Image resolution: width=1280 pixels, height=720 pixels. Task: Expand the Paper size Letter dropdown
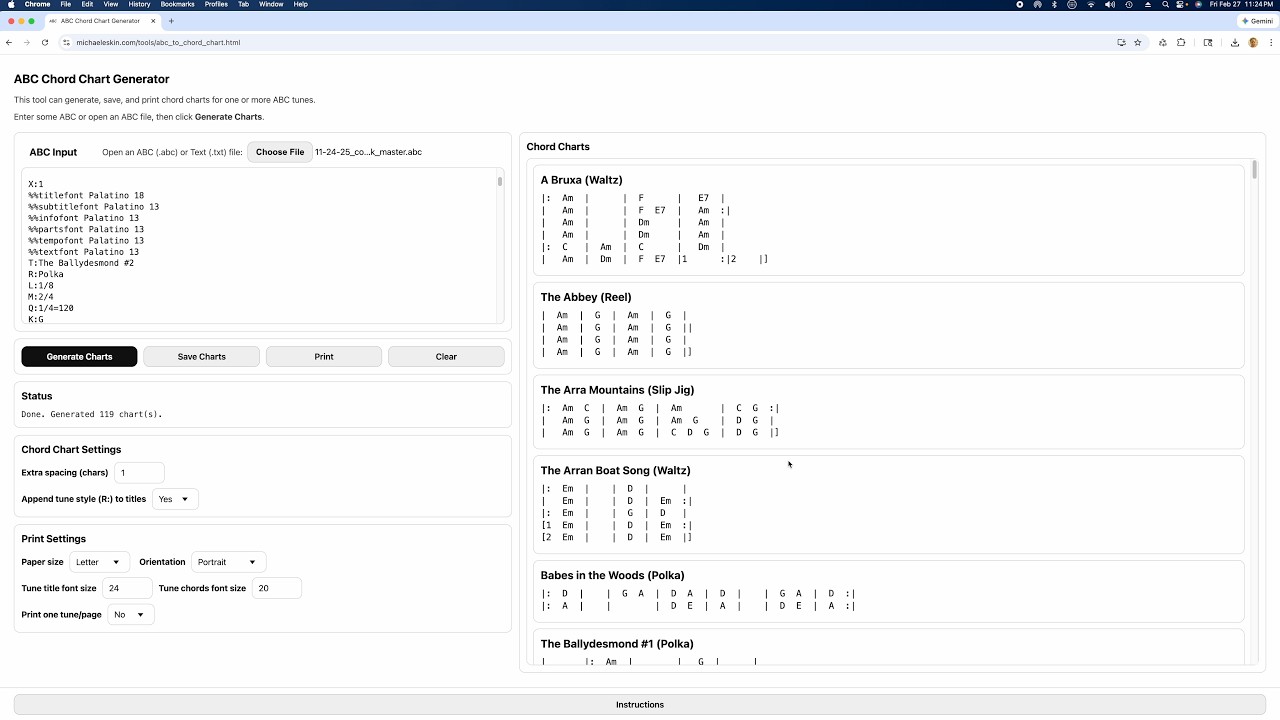tap(100, 562)
